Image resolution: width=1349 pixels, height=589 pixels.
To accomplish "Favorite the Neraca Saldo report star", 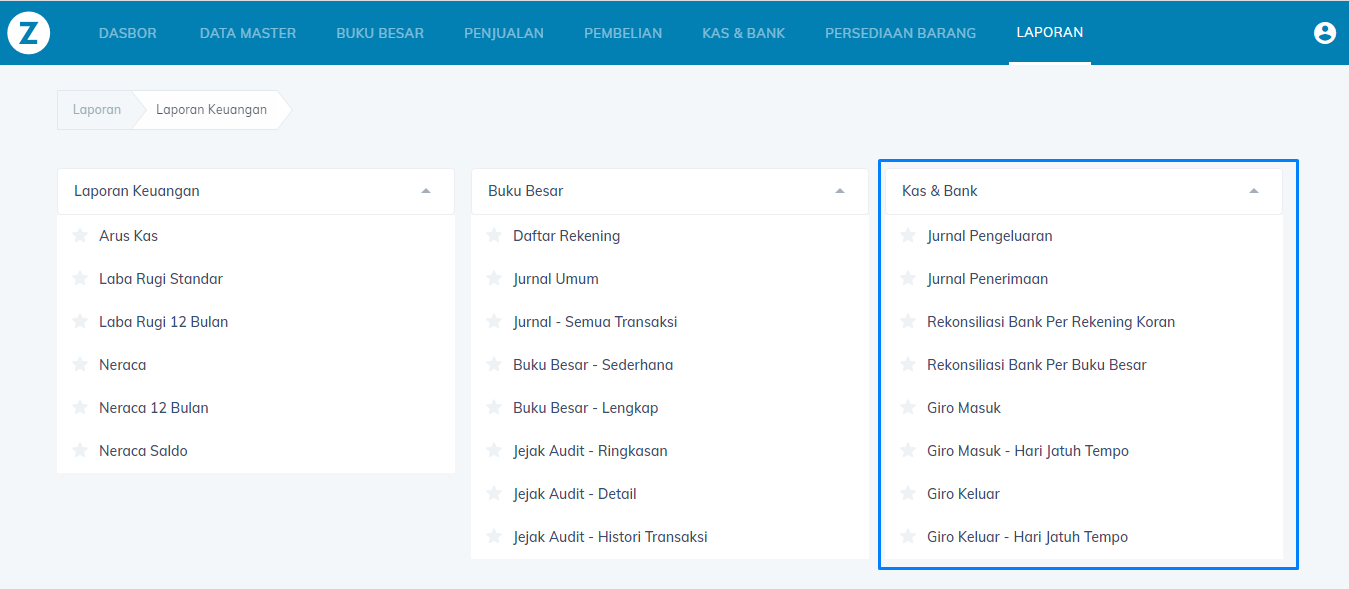I will [80, 450].
